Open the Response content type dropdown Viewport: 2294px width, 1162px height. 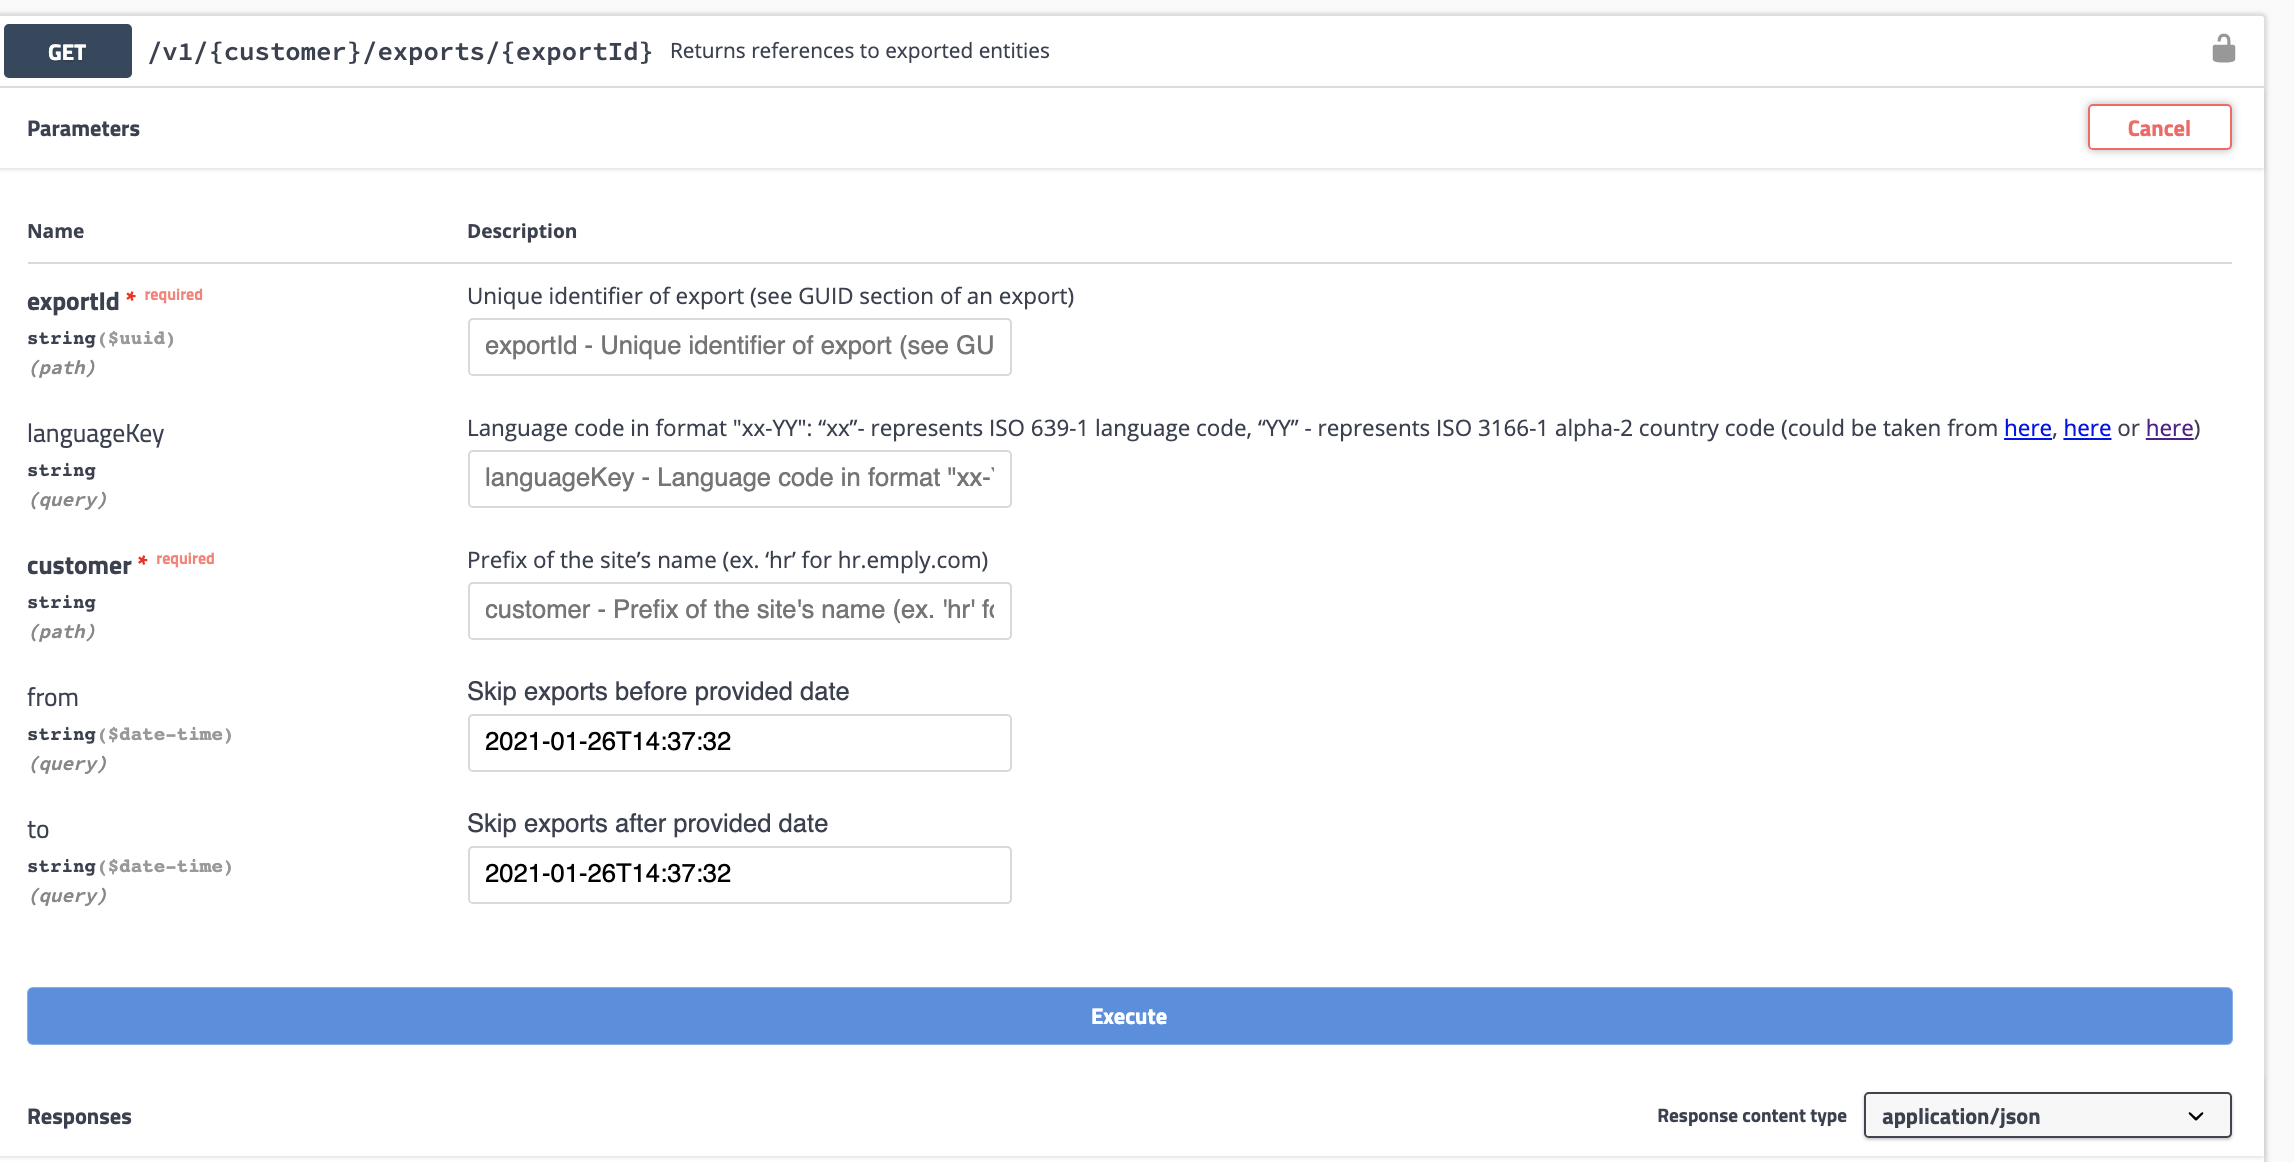click(2046, 1115)
